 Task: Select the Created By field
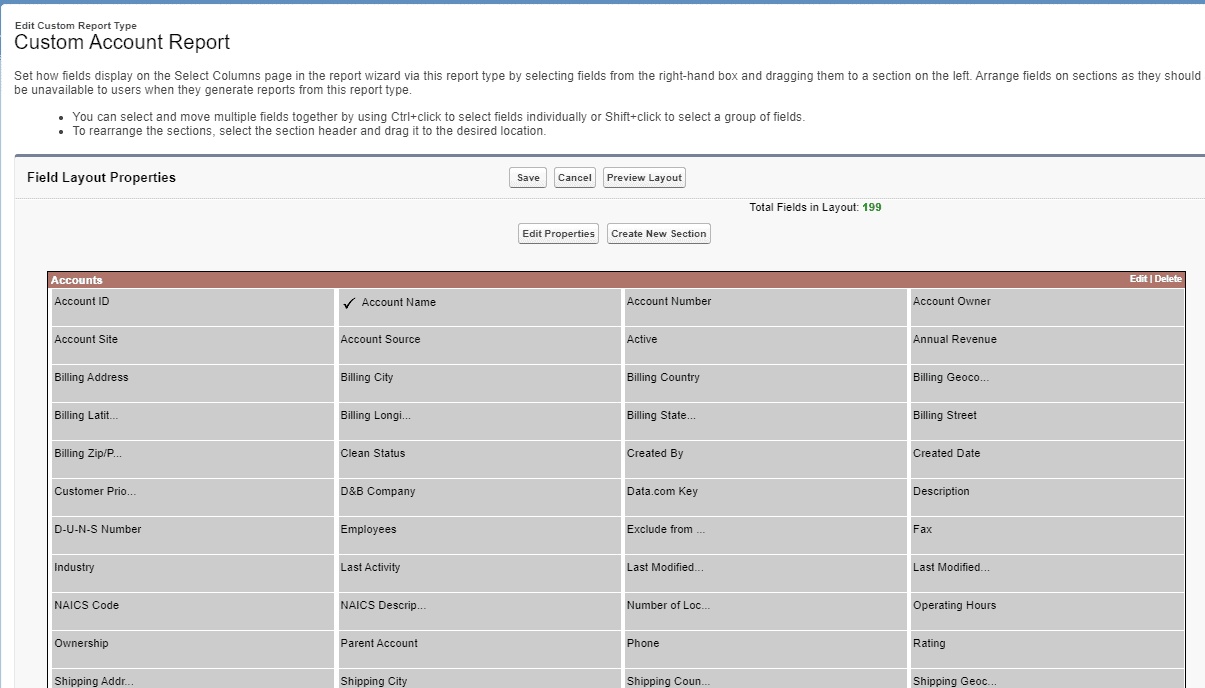coord(766,459)
